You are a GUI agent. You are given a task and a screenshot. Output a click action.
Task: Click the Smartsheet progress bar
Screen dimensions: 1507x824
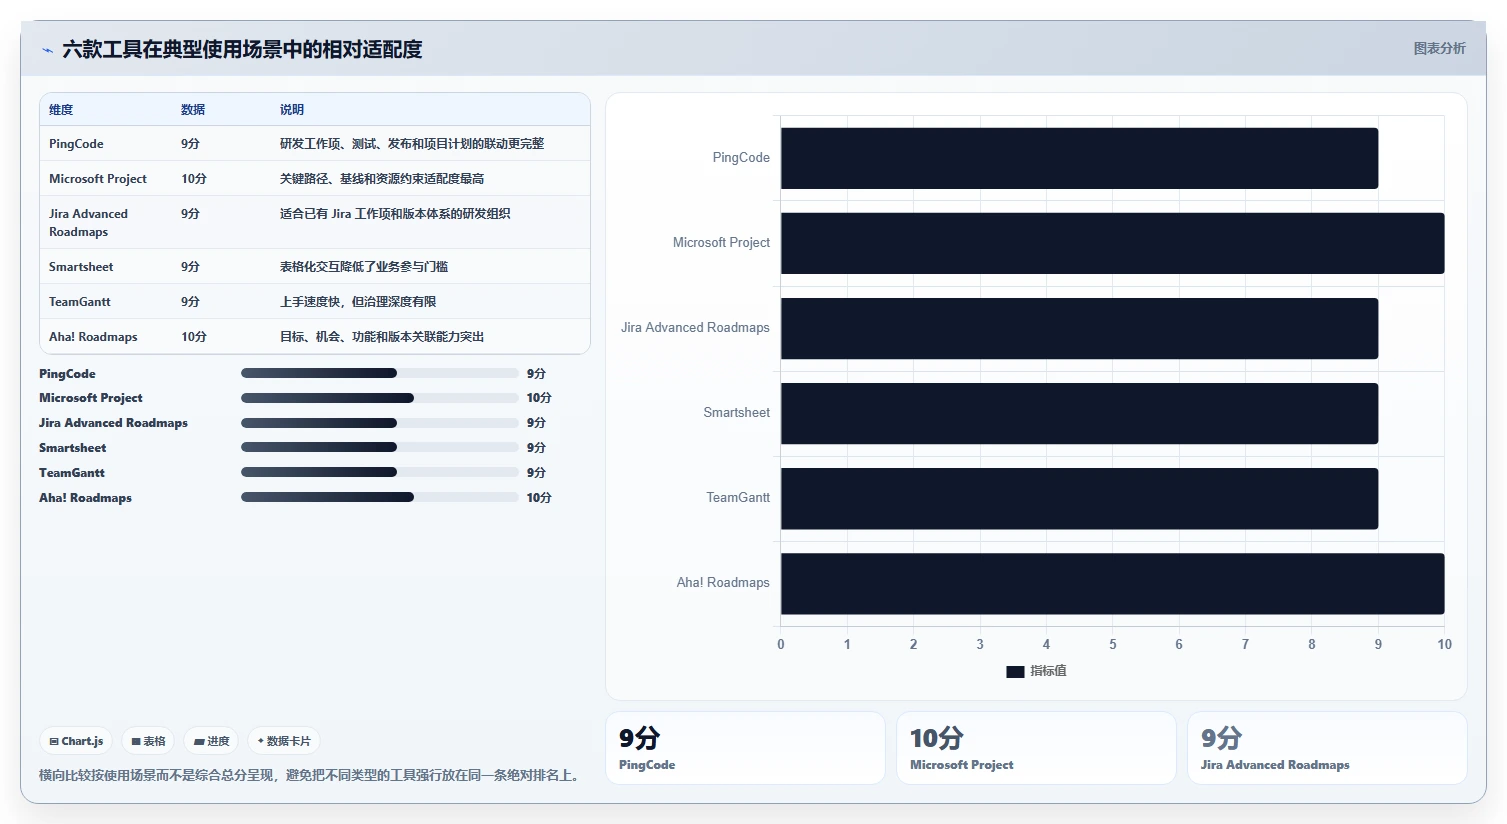[x=380, y=447]
